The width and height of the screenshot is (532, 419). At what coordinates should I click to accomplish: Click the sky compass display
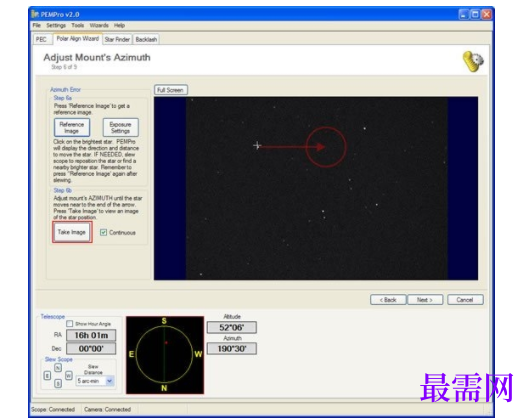click(165, 355)
